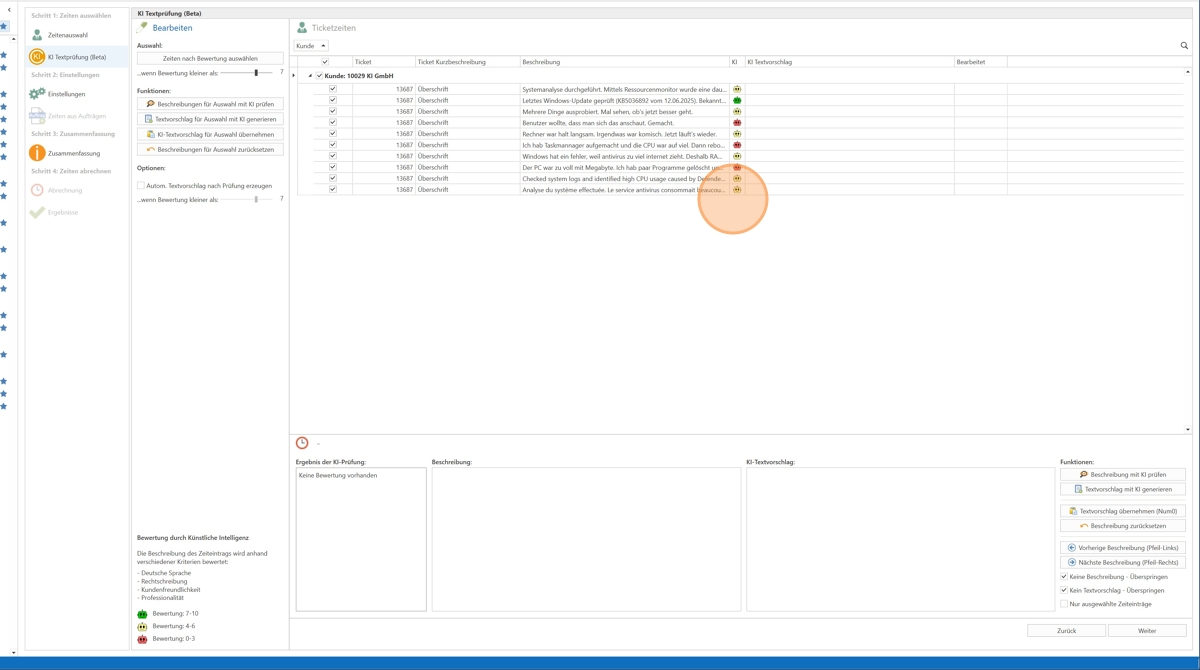Click the Weiter button

(x=1147, y=631)
